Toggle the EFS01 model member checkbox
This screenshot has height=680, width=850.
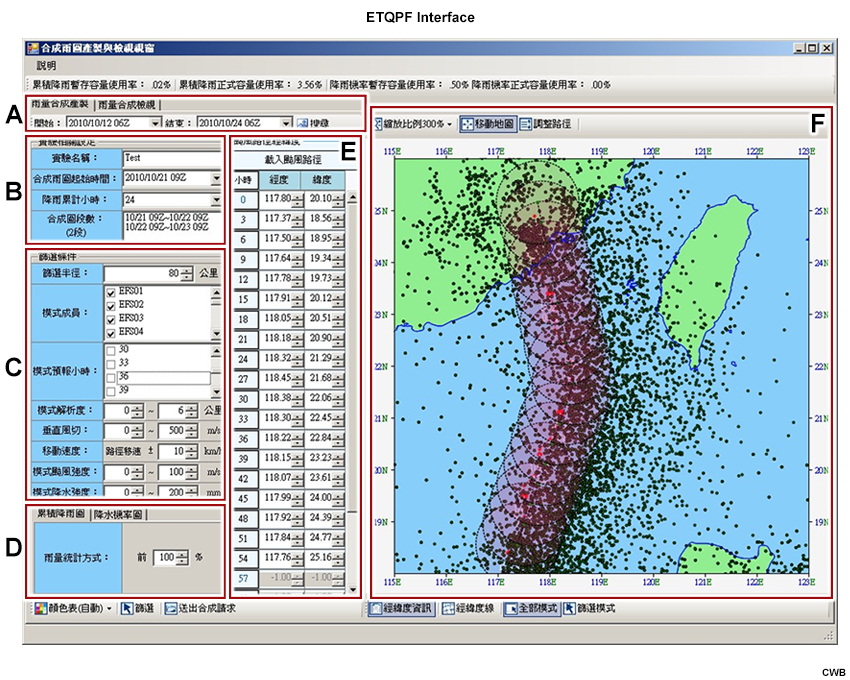click(x=111, y=293)
